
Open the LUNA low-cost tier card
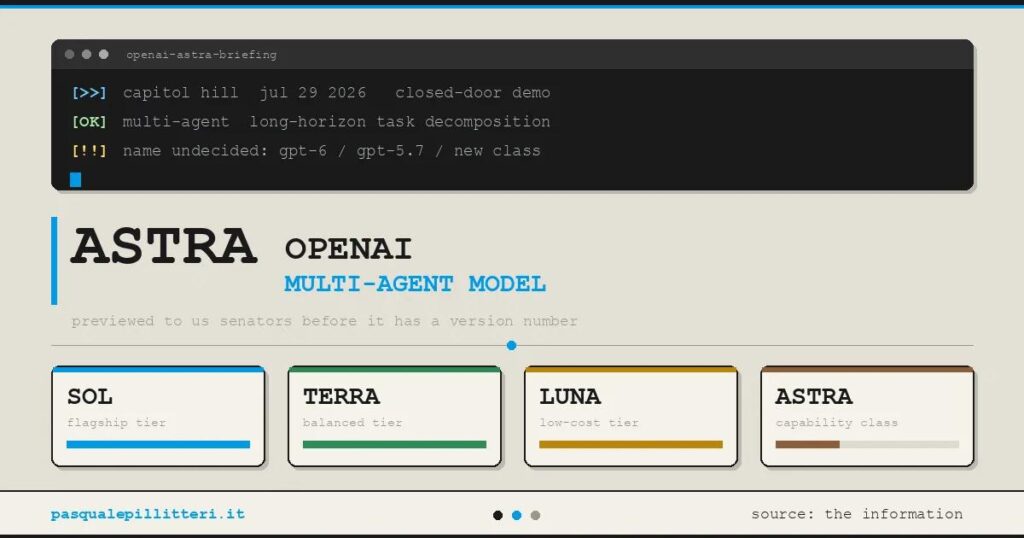631,417
